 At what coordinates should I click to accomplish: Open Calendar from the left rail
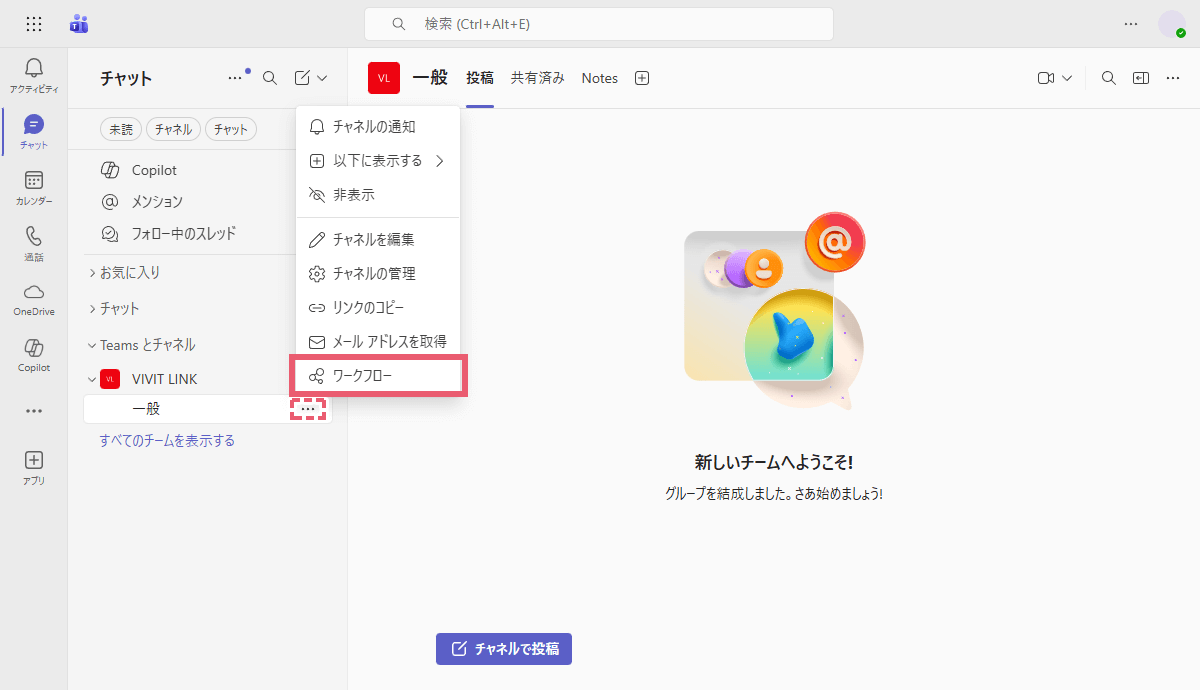point(33,187)
